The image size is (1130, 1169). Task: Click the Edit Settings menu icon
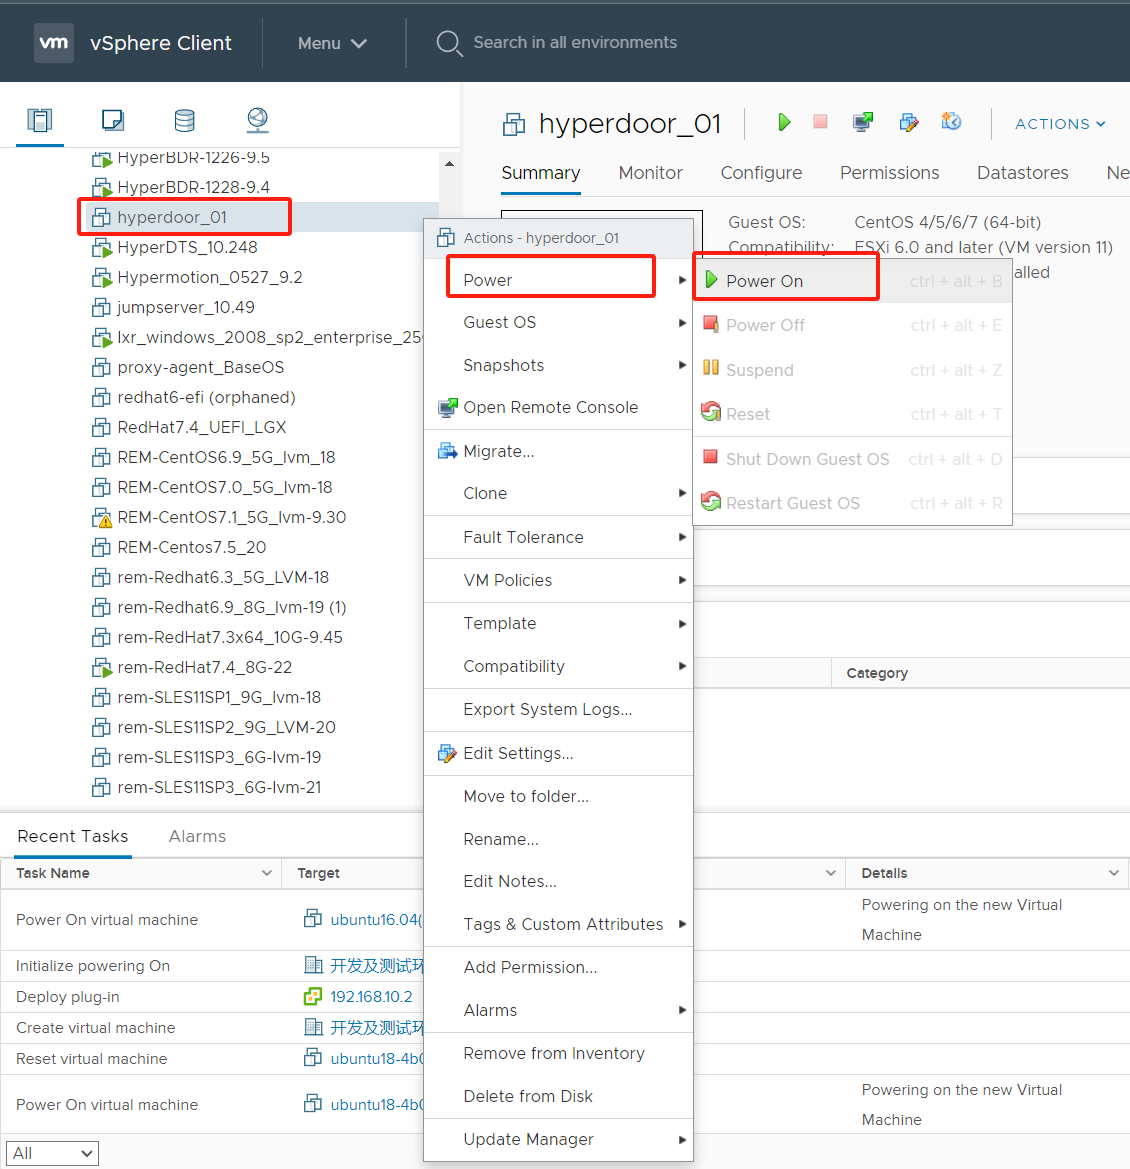446,753
